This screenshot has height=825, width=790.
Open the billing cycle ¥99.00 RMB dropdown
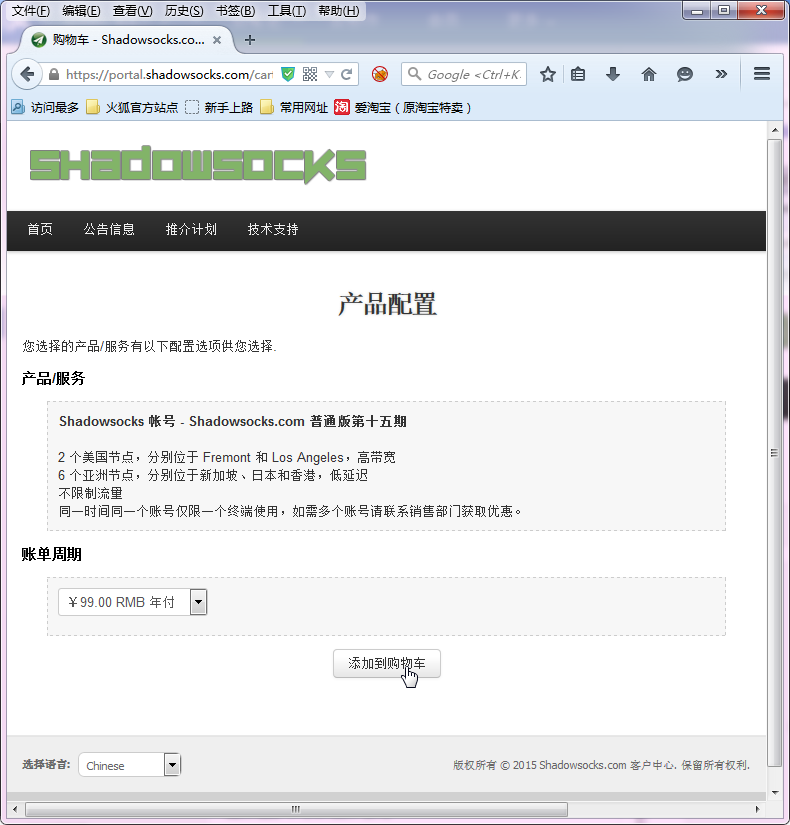coord(133,602)
